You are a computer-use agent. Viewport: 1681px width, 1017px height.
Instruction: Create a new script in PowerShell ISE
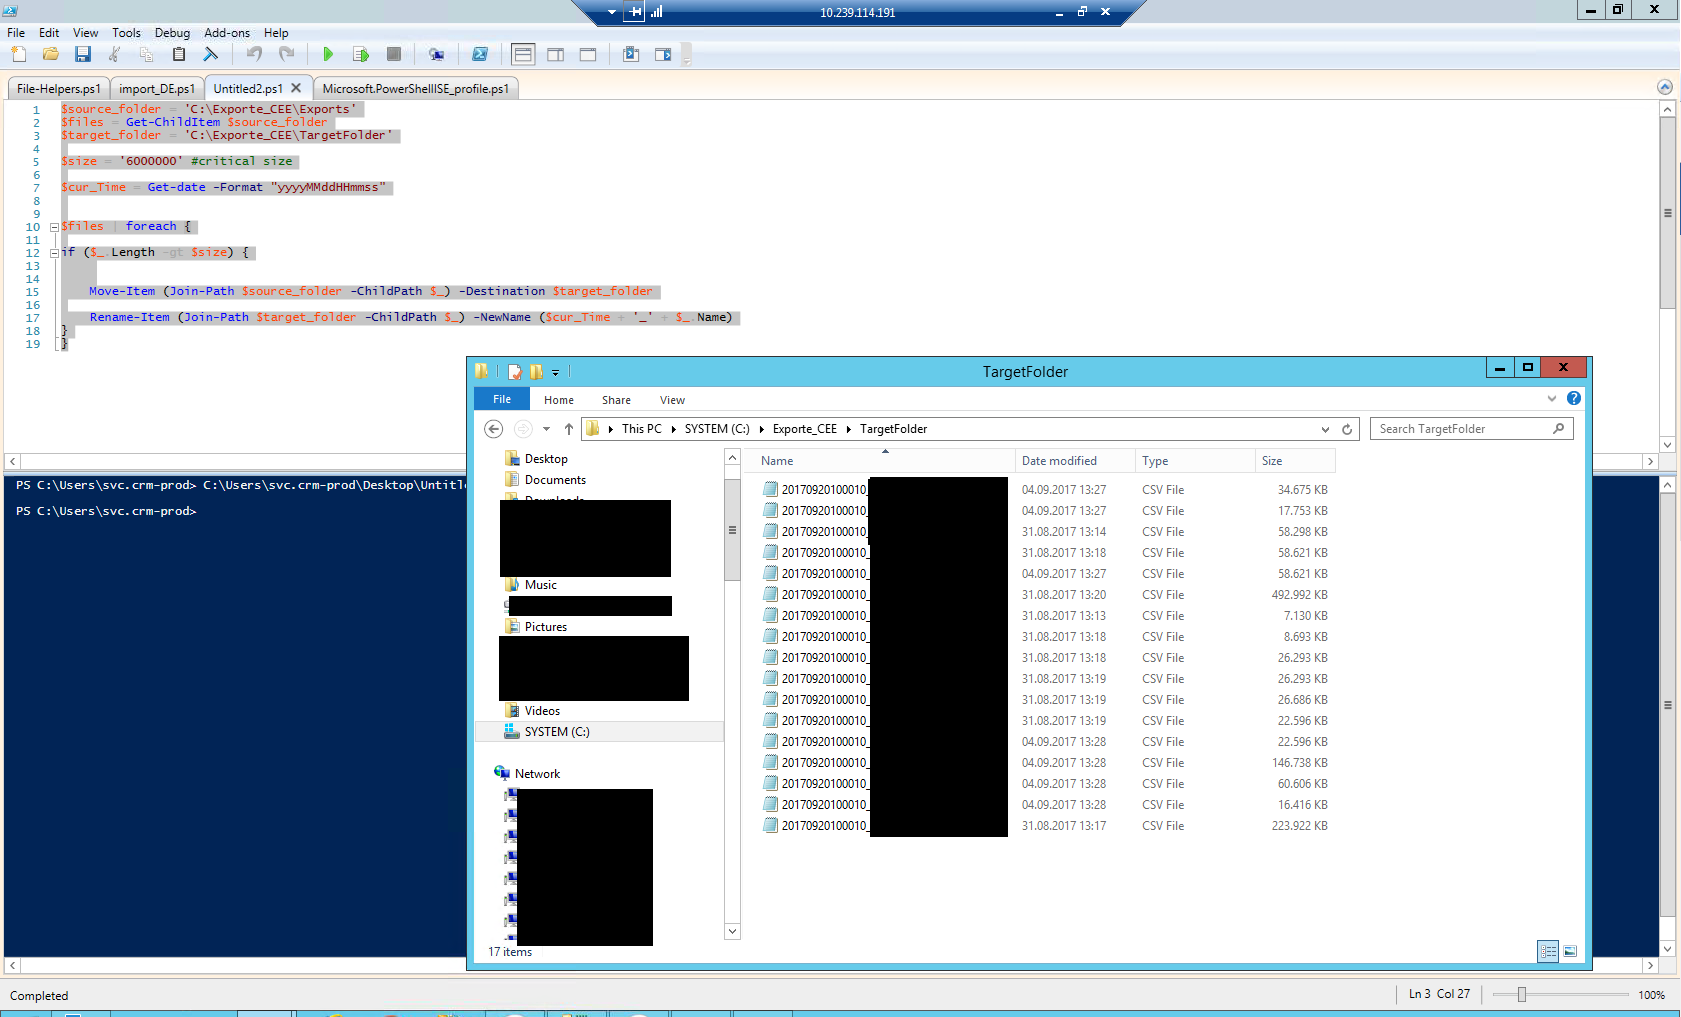[x=19, y=54]
